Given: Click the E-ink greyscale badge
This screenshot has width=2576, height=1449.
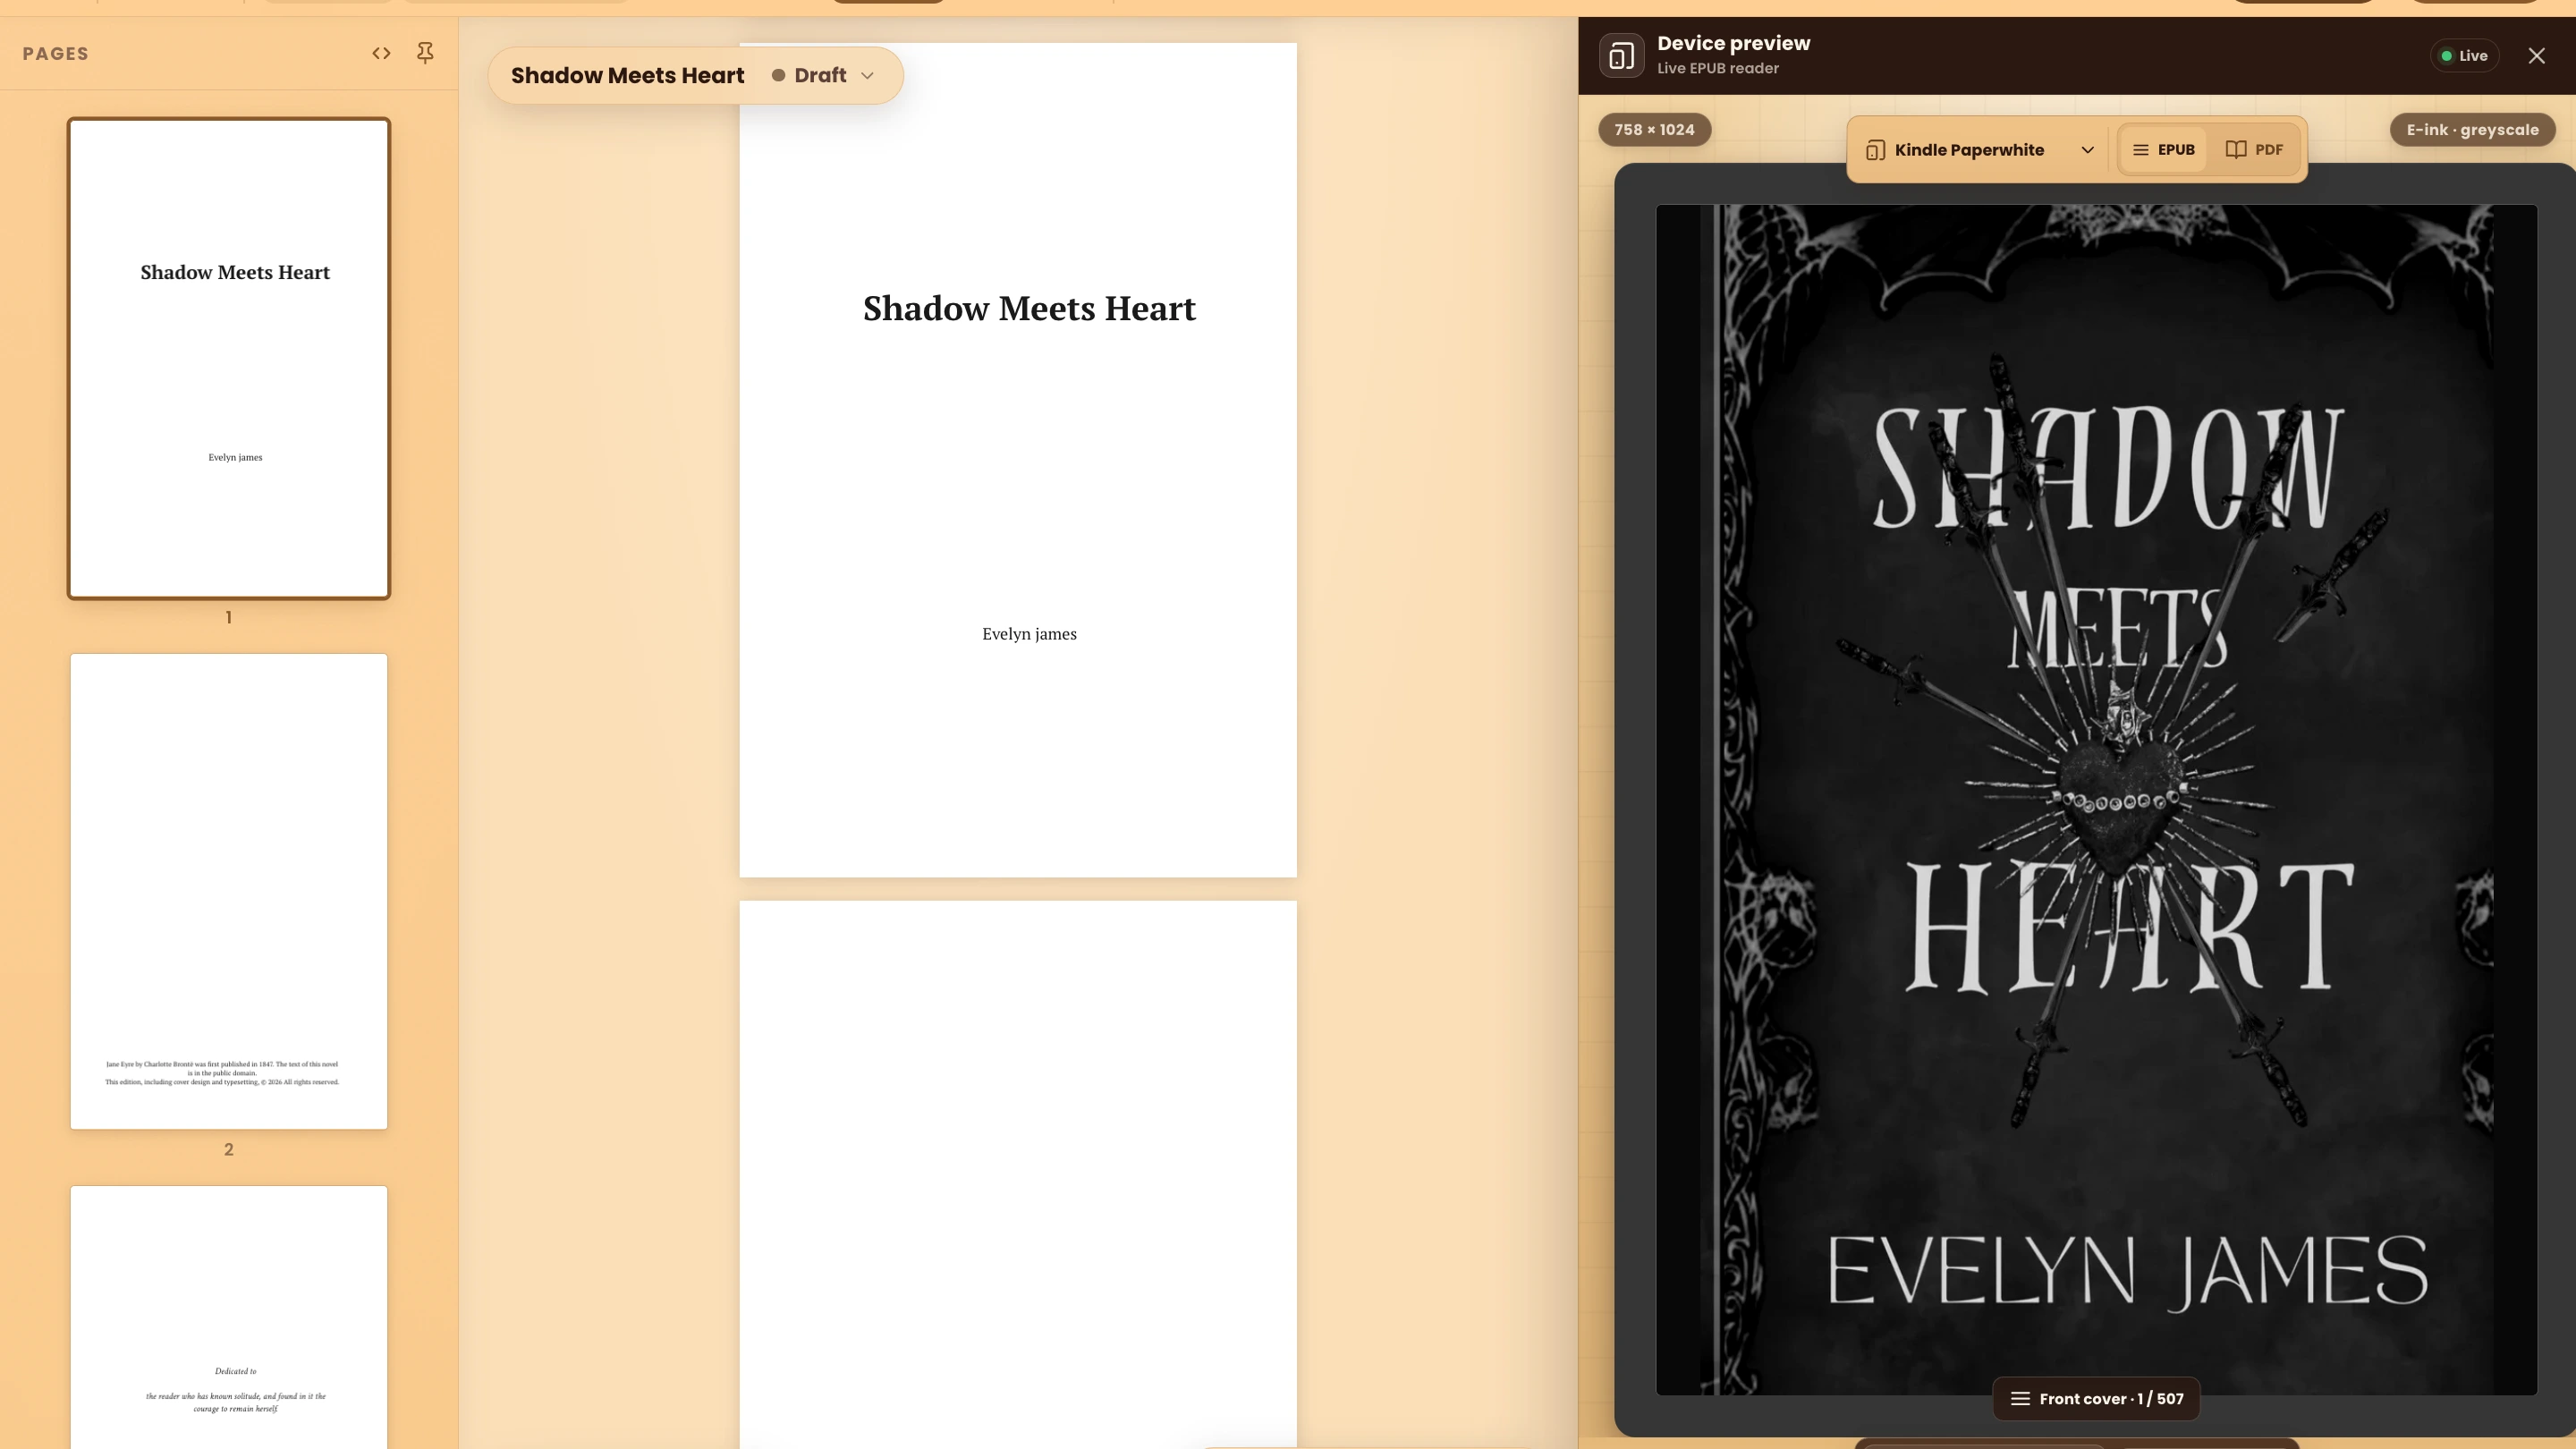Looking at the screenshot, I should click(x=2472, y=130).
